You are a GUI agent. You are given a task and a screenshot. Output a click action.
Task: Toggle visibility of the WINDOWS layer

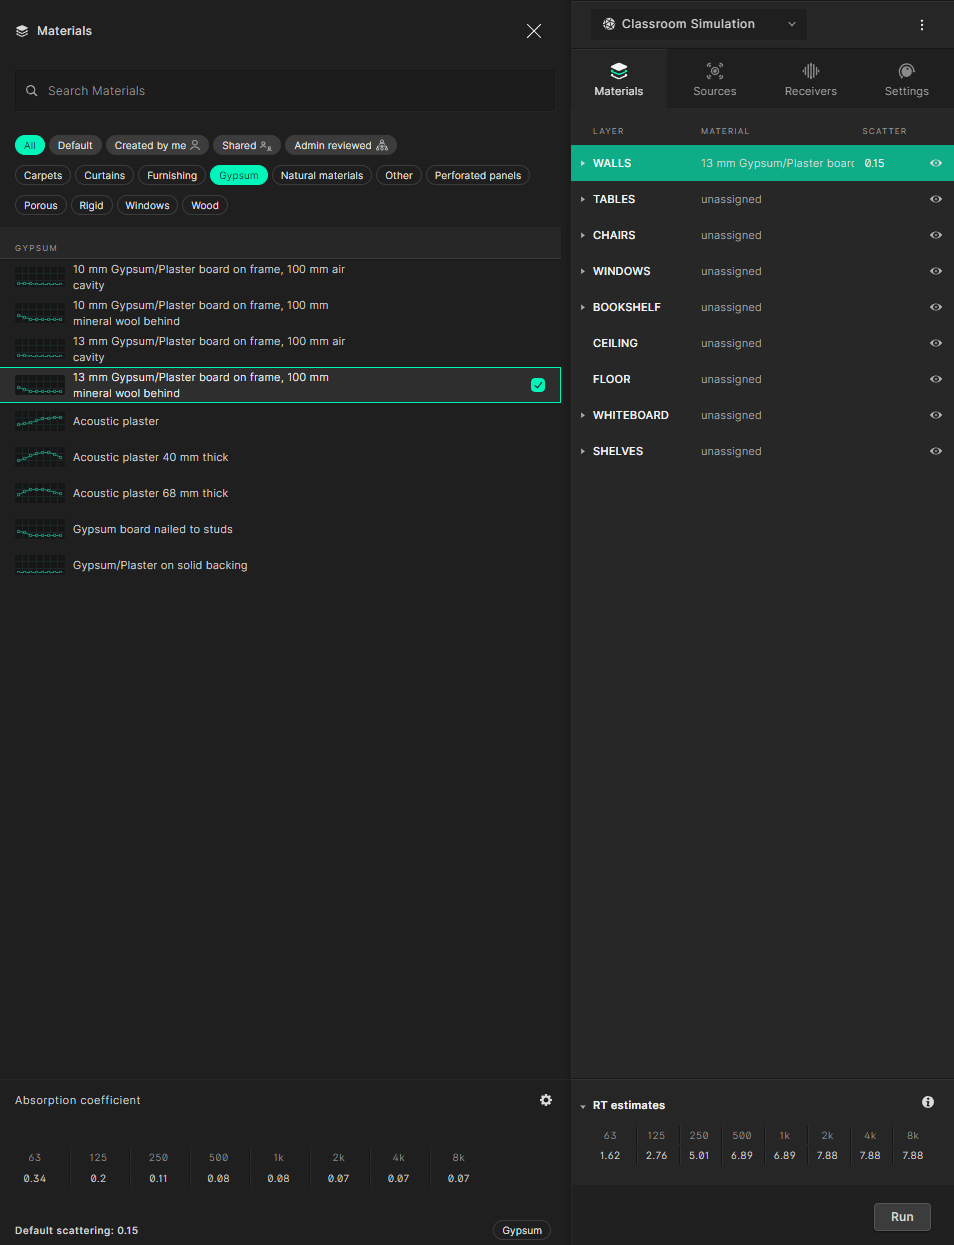click(x=936, y=271)
